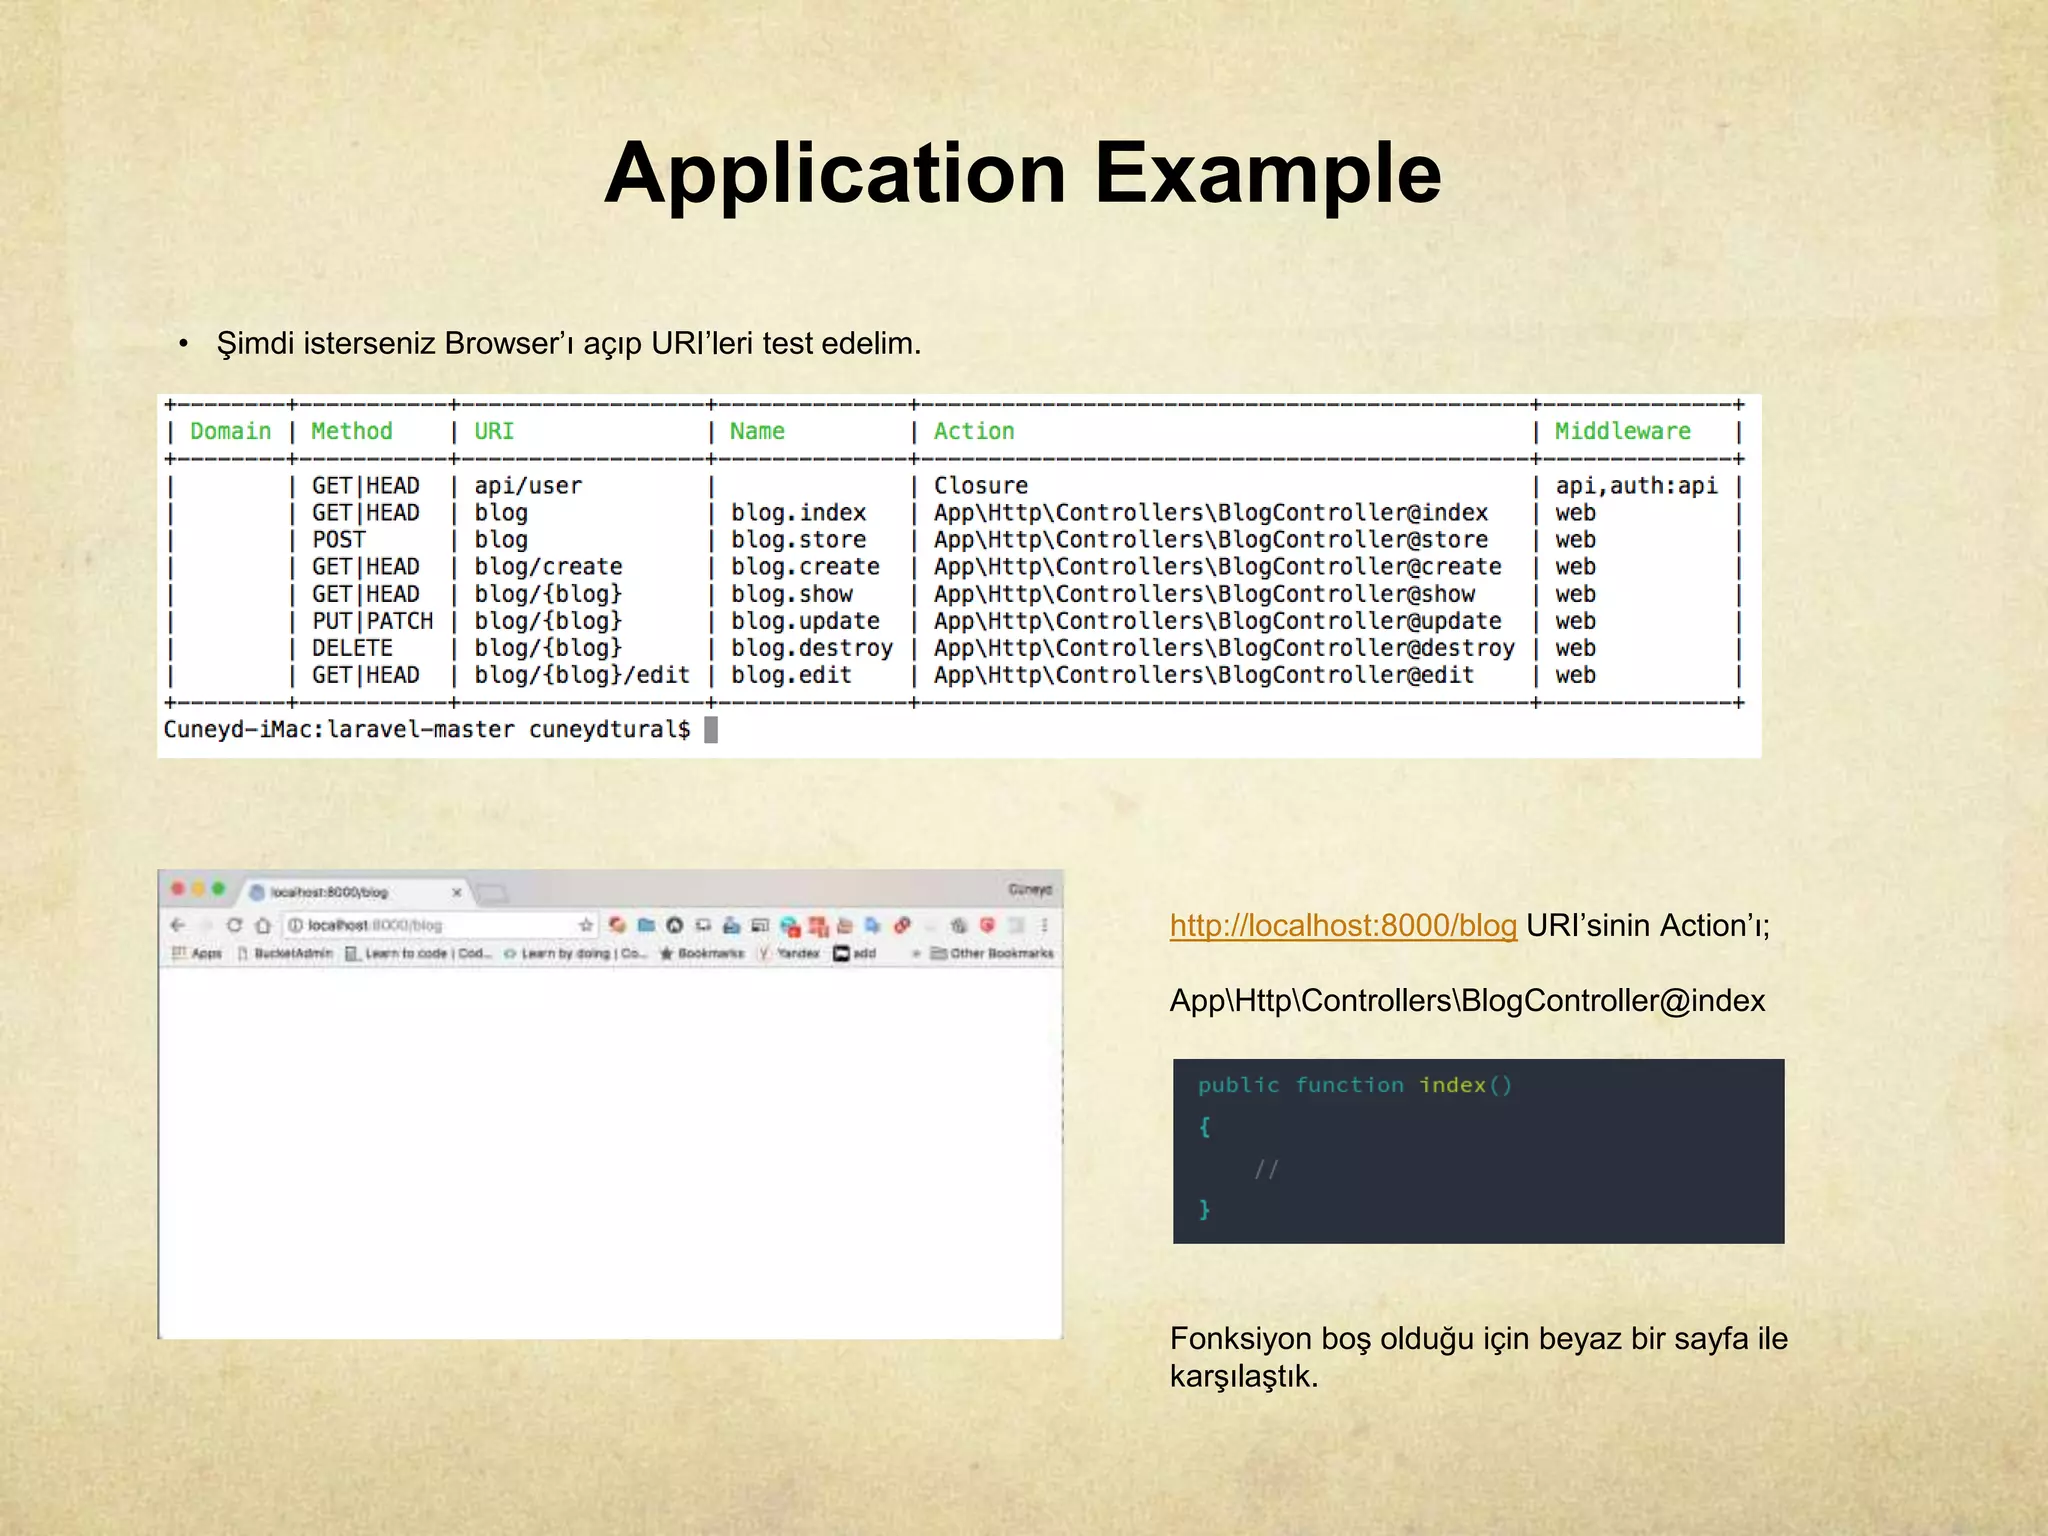Image resolution: width=2048 pixels, height=1536 pixels.
Task: Click the terminal prompt 'Cuneyd-iMac:laravel-master'
Action: [339, 730]
